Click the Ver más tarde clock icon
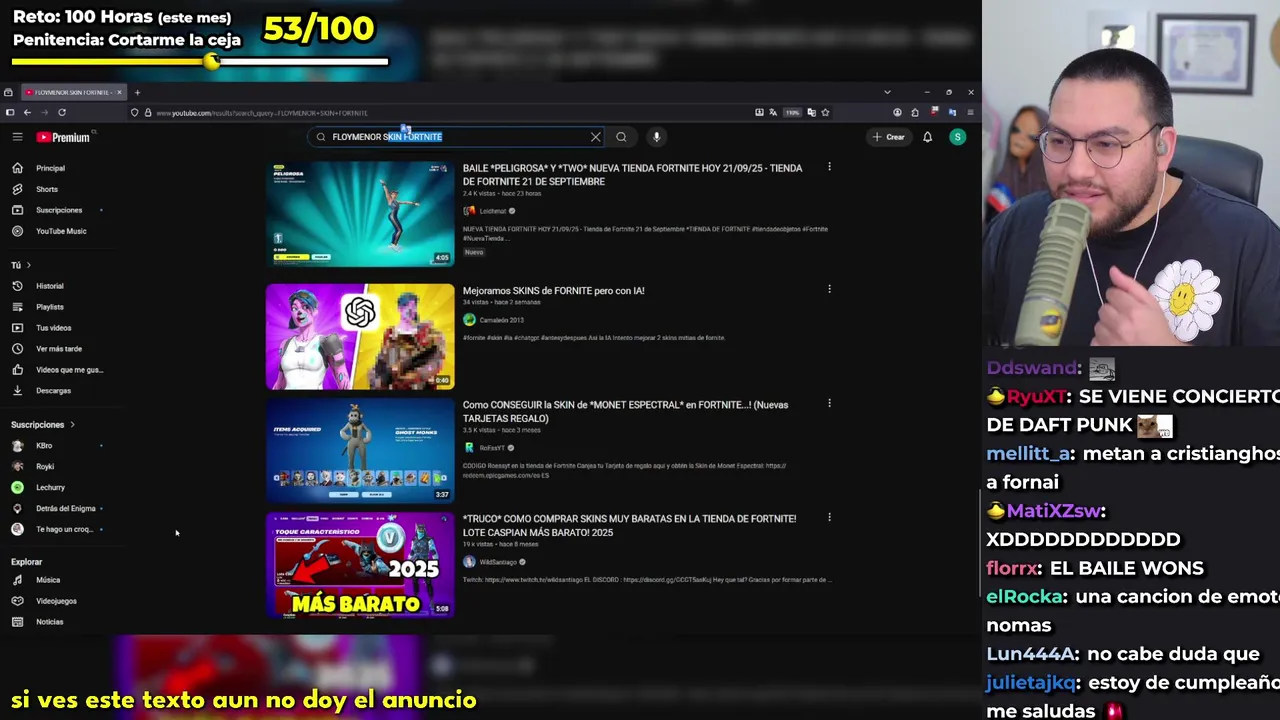Viewport: 1280px width, 720px height. [17, 349]
